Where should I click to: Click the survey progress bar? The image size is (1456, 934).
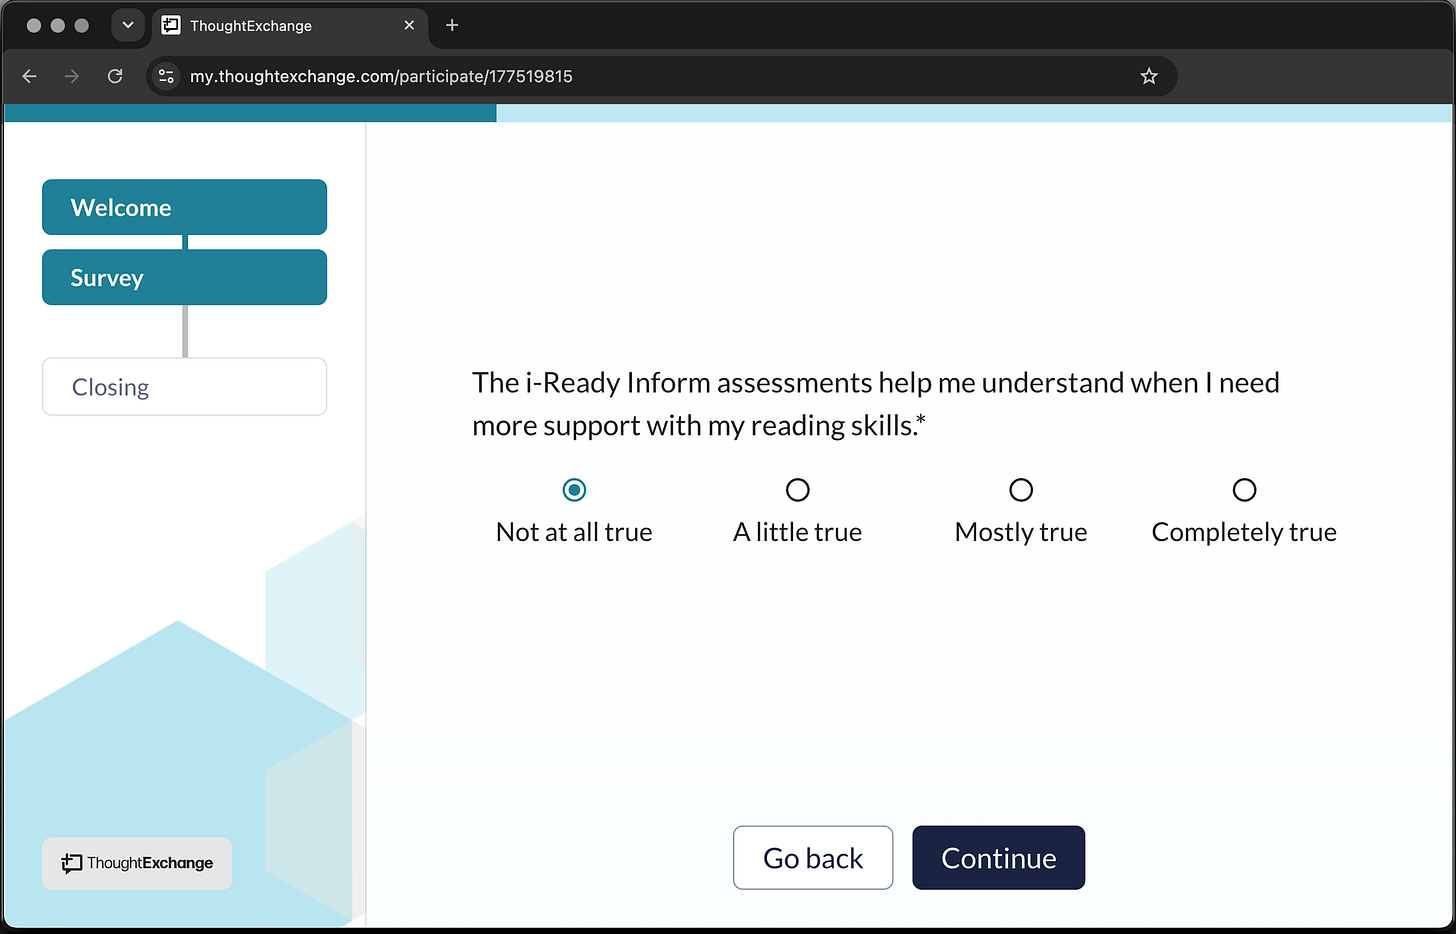pos(728,113)
